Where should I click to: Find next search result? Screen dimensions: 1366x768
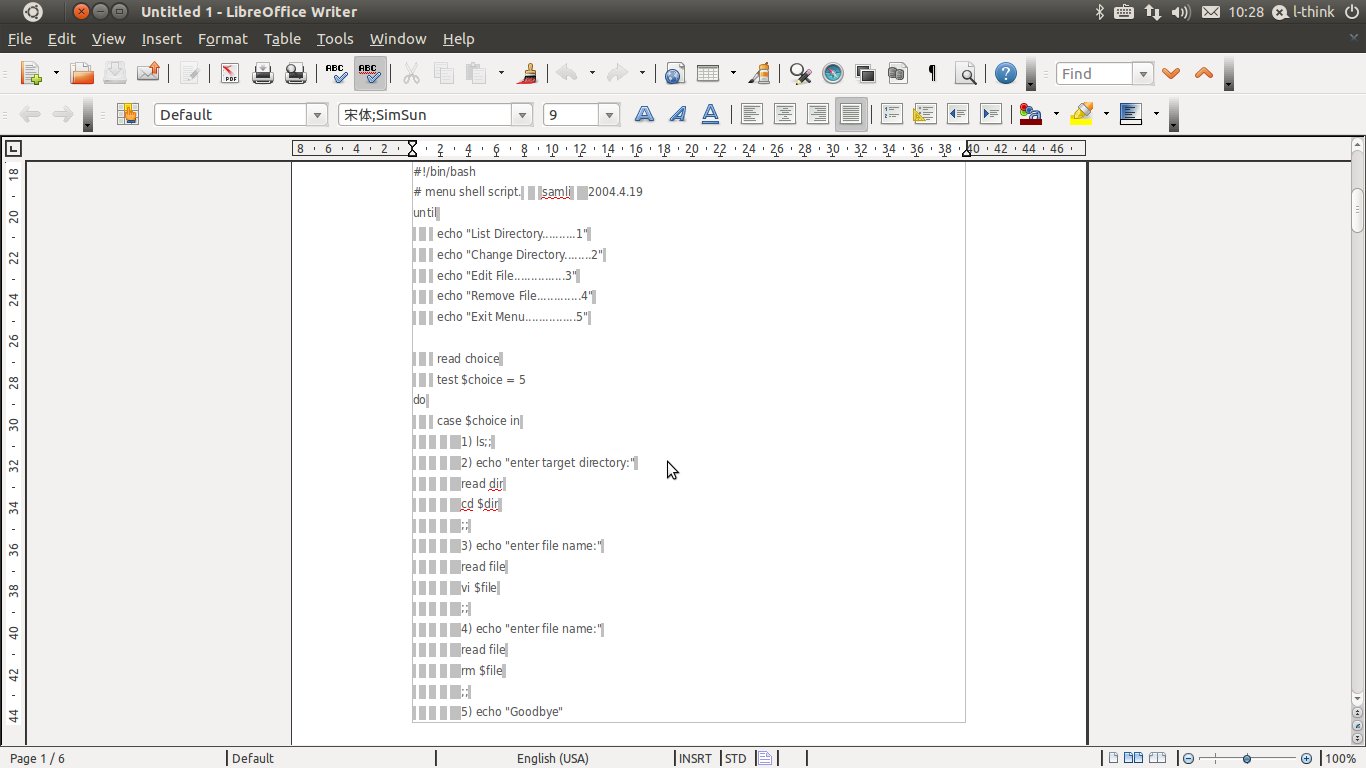coord(1171,73)
